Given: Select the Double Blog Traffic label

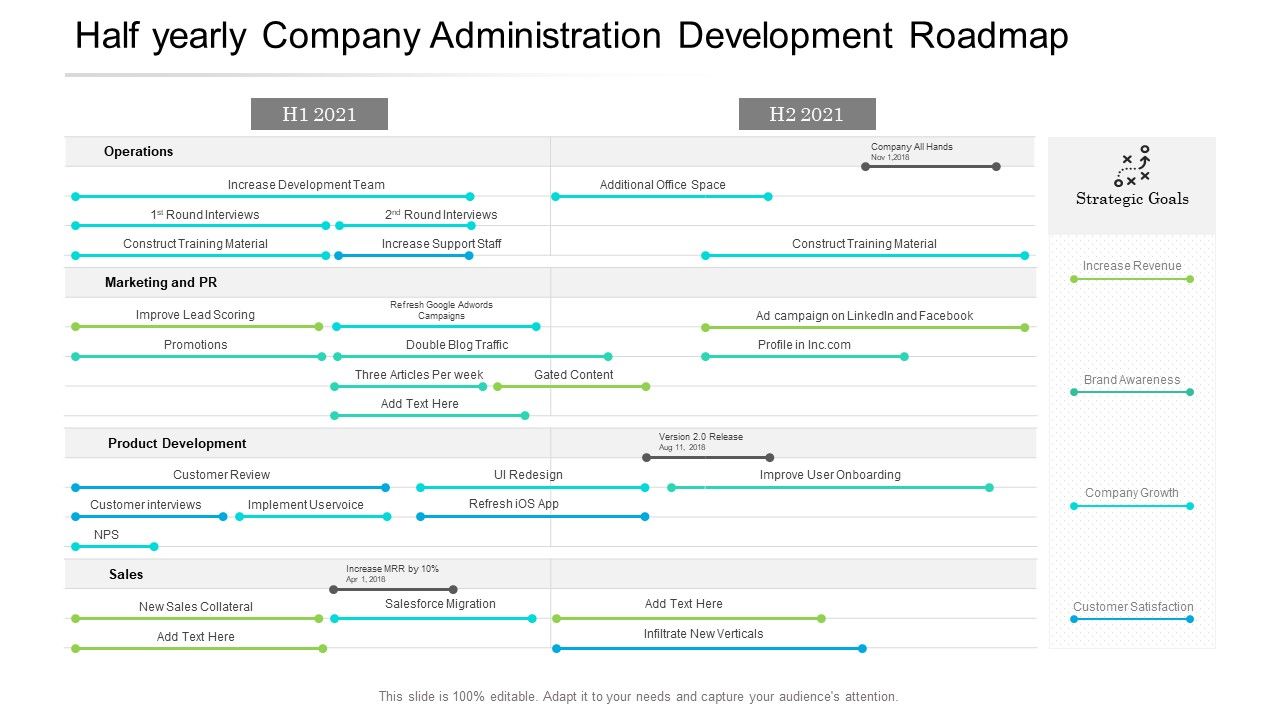Looking at the screenshot, I should click(457, 345).
